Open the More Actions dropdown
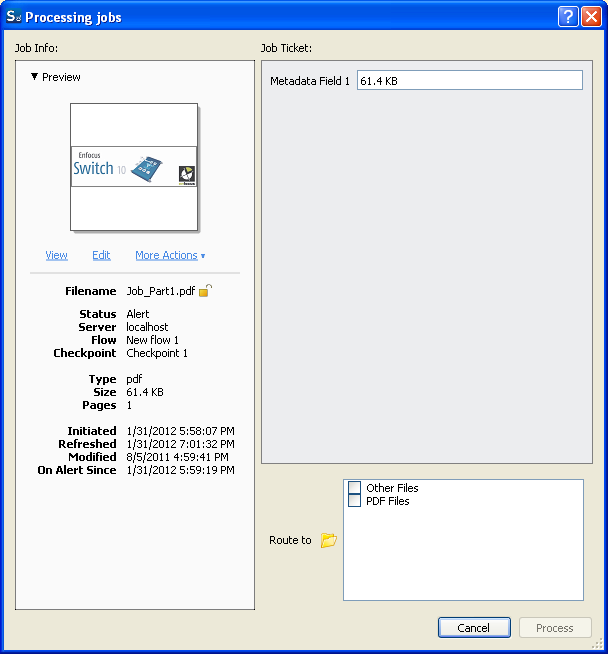Image resolution: width=608 pixels, height=654 pixels. 170,255
